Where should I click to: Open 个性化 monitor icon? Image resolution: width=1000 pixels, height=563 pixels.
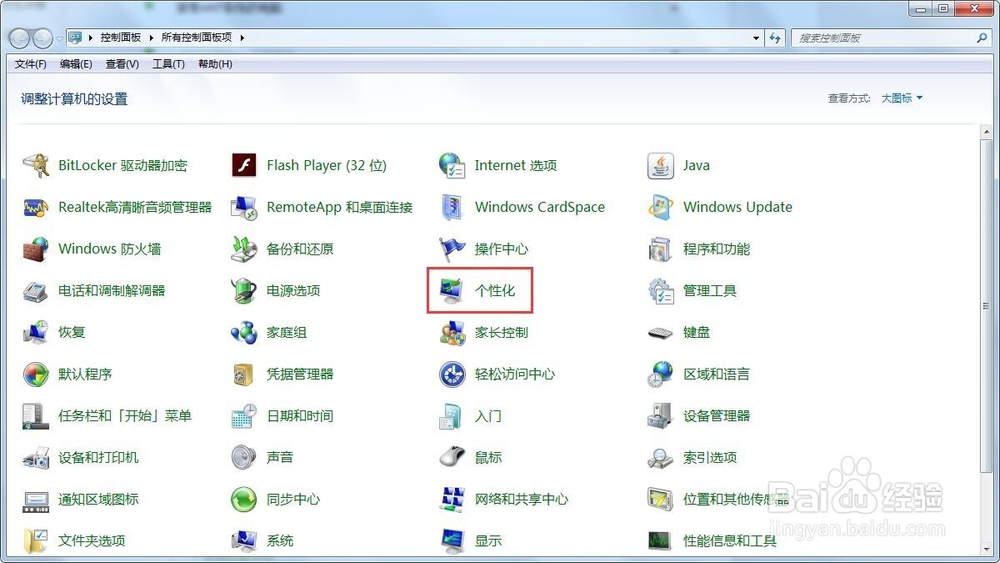tap(452, 291)
